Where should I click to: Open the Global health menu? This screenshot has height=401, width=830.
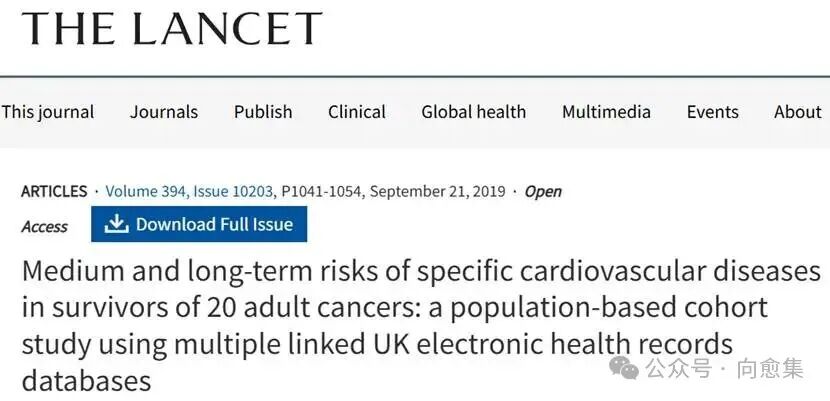tap(473, 112)
